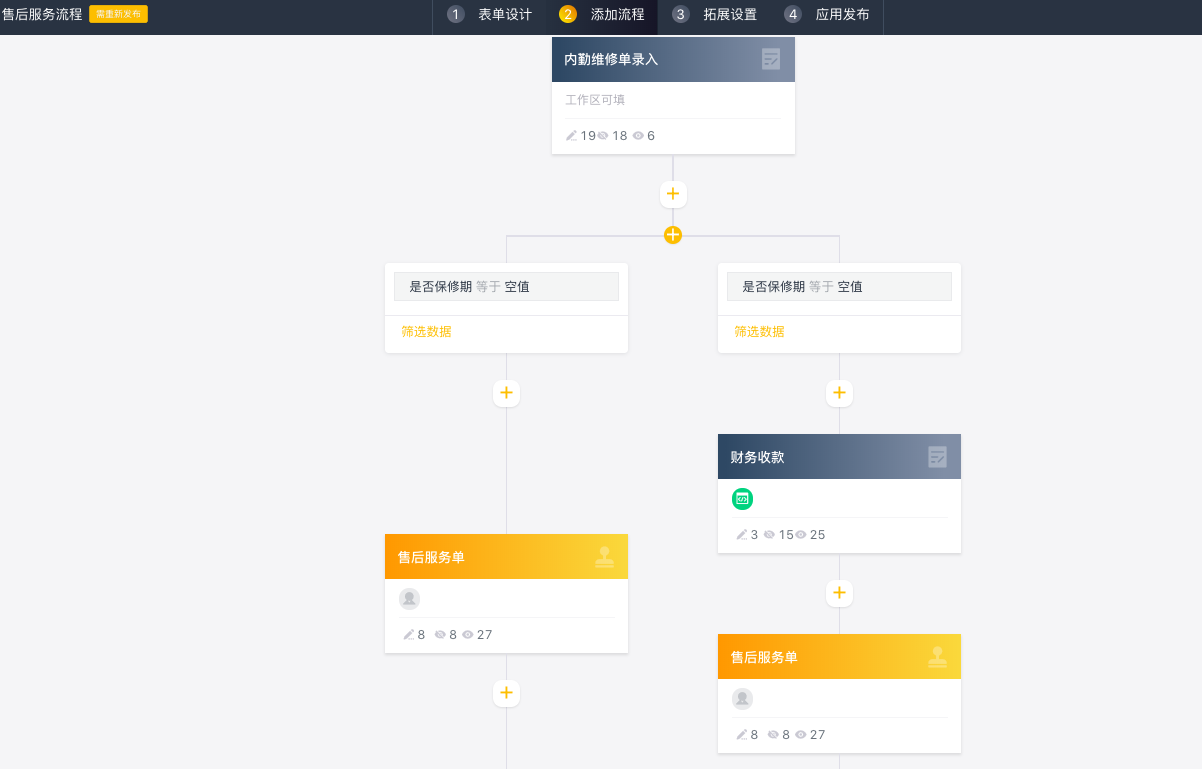Click the eye icon showing 27 in left 售后服务单
The width and height of the screenshot is (1202, 769).
pos(467,635)
